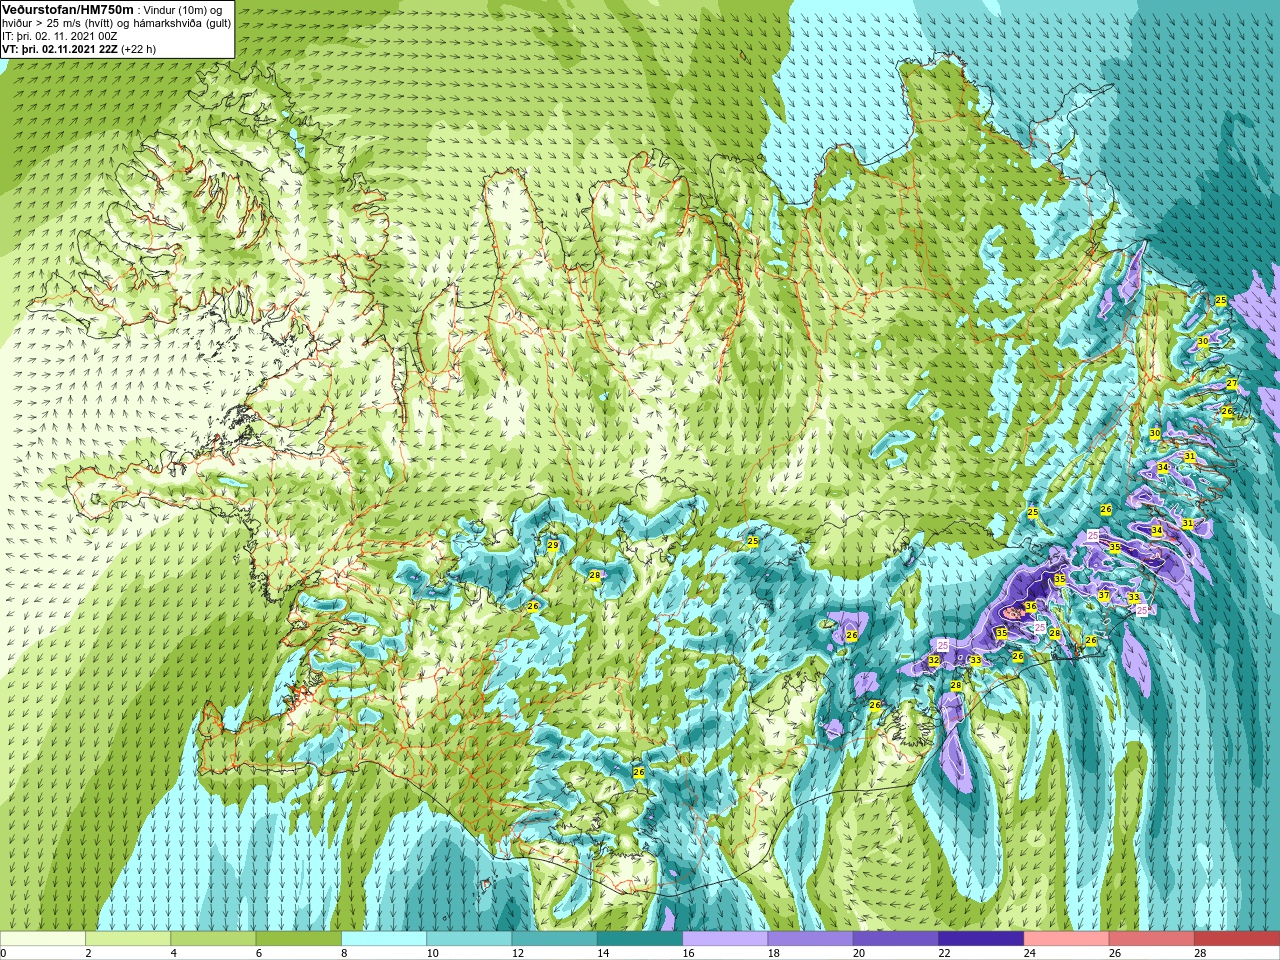The image size is (1280, 960).
Task: Click the yellow gust label 29
Action: (x=553, y=546)
